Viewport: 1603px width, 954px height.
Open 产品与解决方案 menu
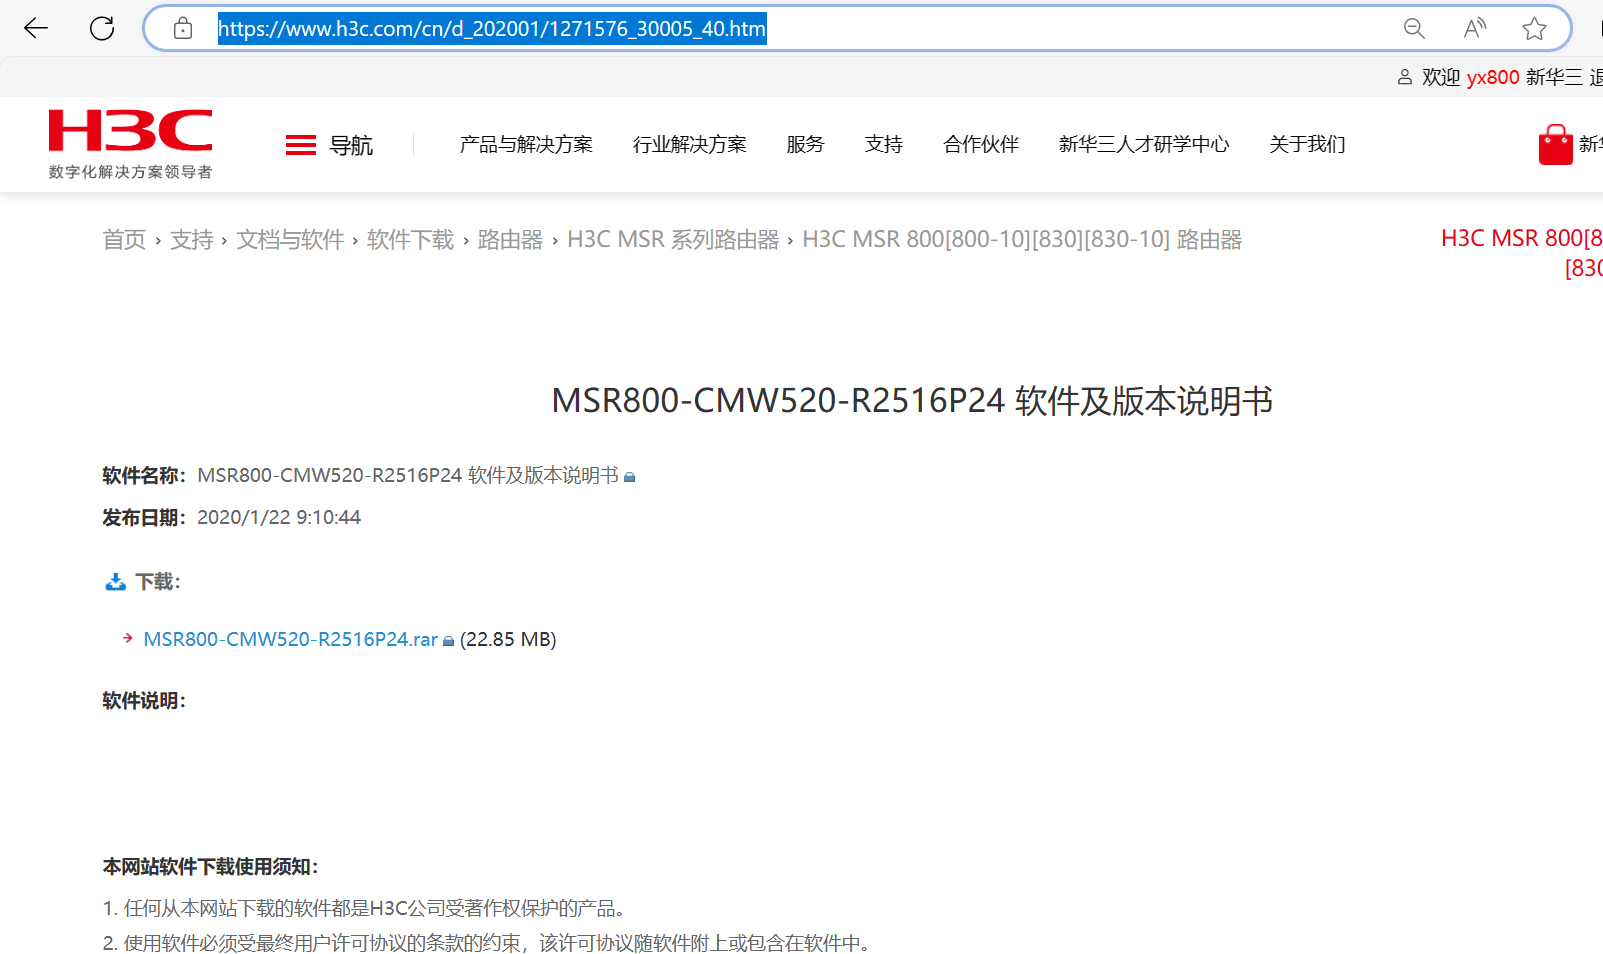(x=526, y=145)
